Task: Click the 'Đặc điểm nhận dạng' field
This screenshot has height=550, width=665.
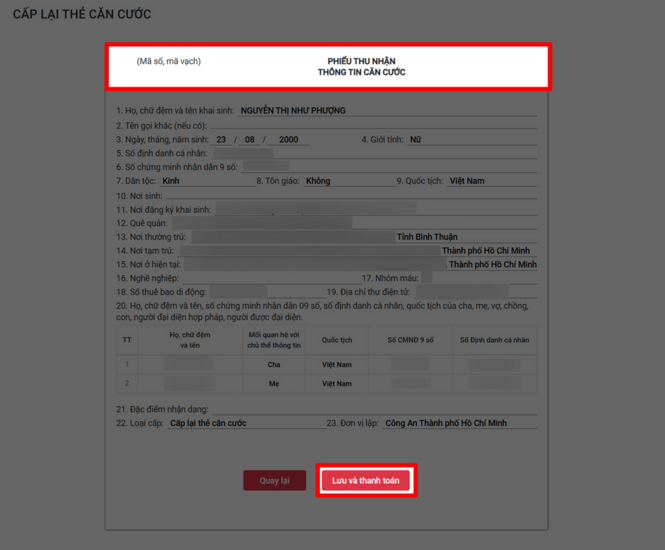Action: pos(370,410)
